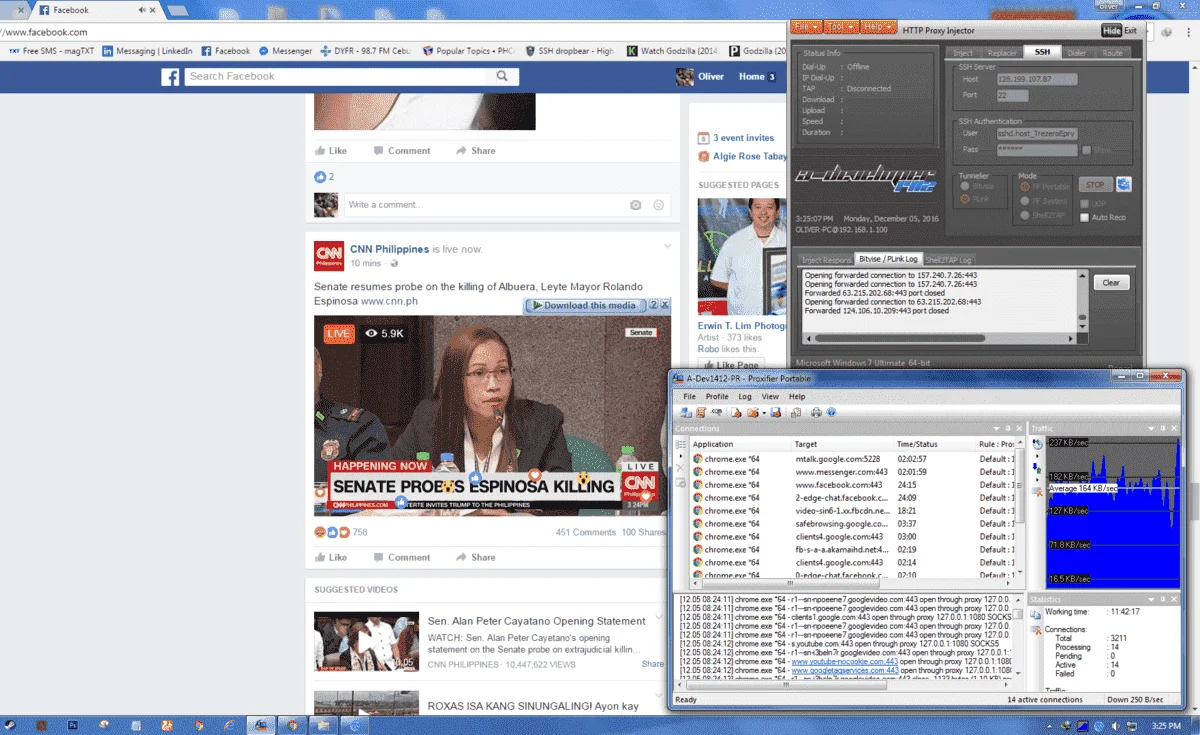This screenshot has height=735, width=1200.
Task: Click the Clear log button
Action: (1111, 283)
